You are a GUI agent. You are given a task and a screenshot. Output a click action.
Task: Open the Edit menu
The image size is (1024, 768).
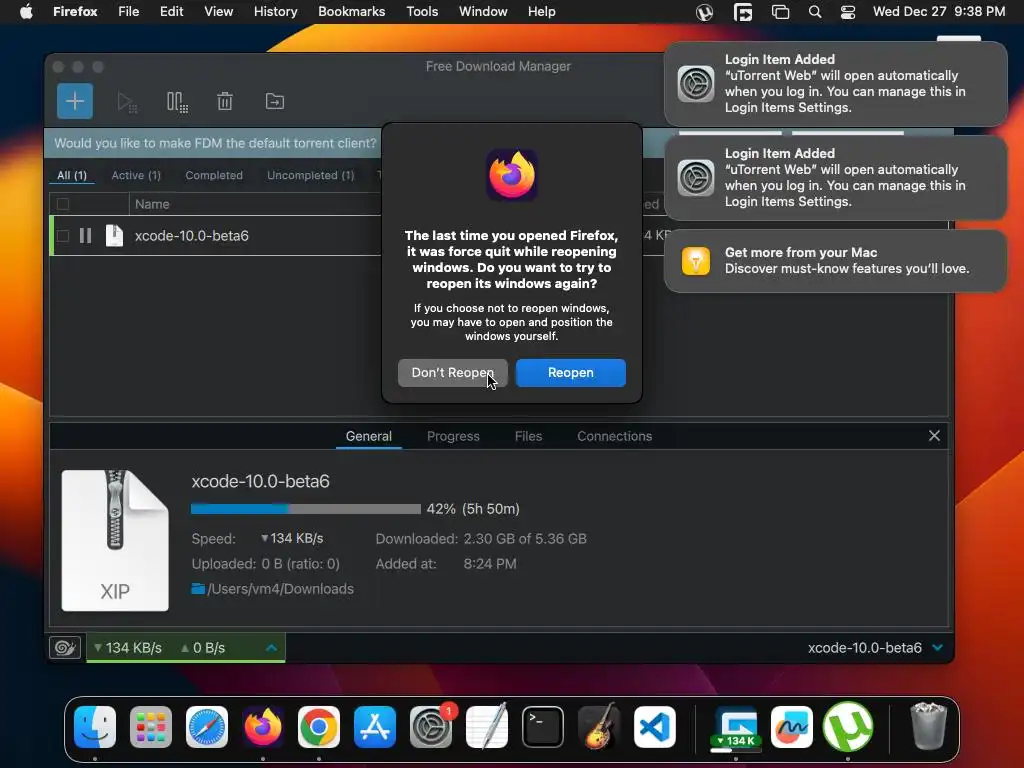(172, 12)
